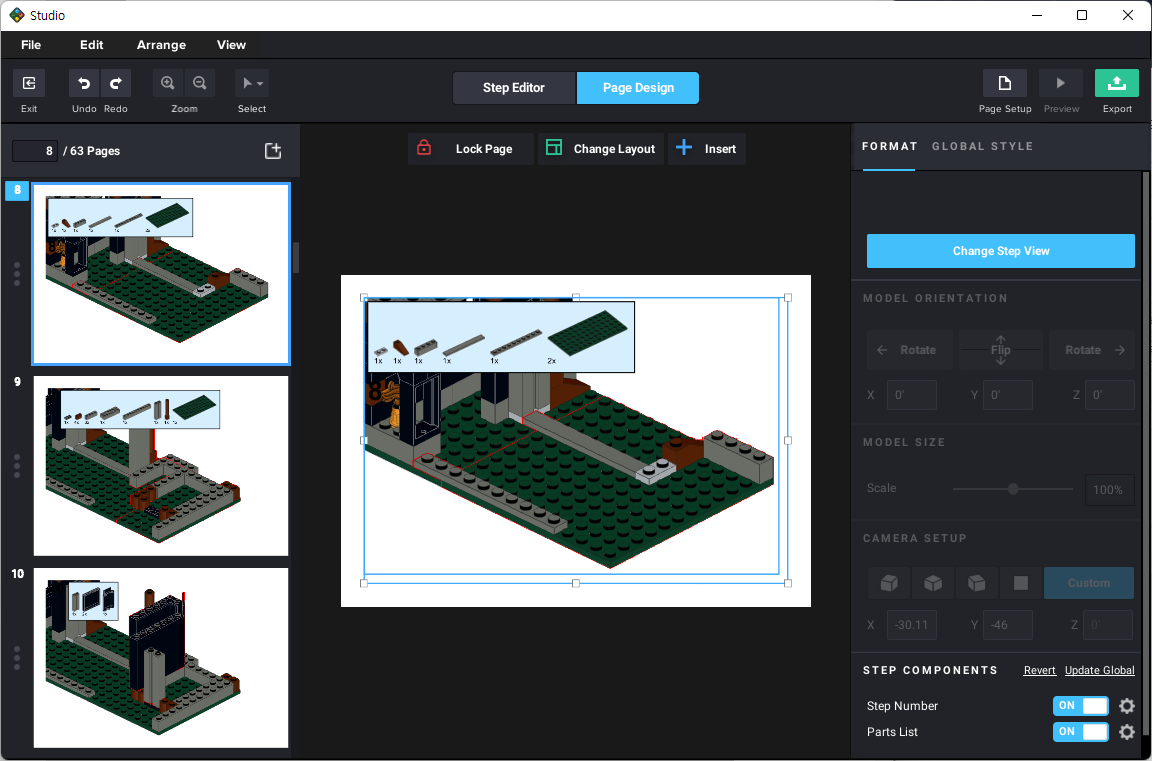Click the Scale percentage field
The width and height of the screenshot is (1152, 761).
coord(1109,490)
